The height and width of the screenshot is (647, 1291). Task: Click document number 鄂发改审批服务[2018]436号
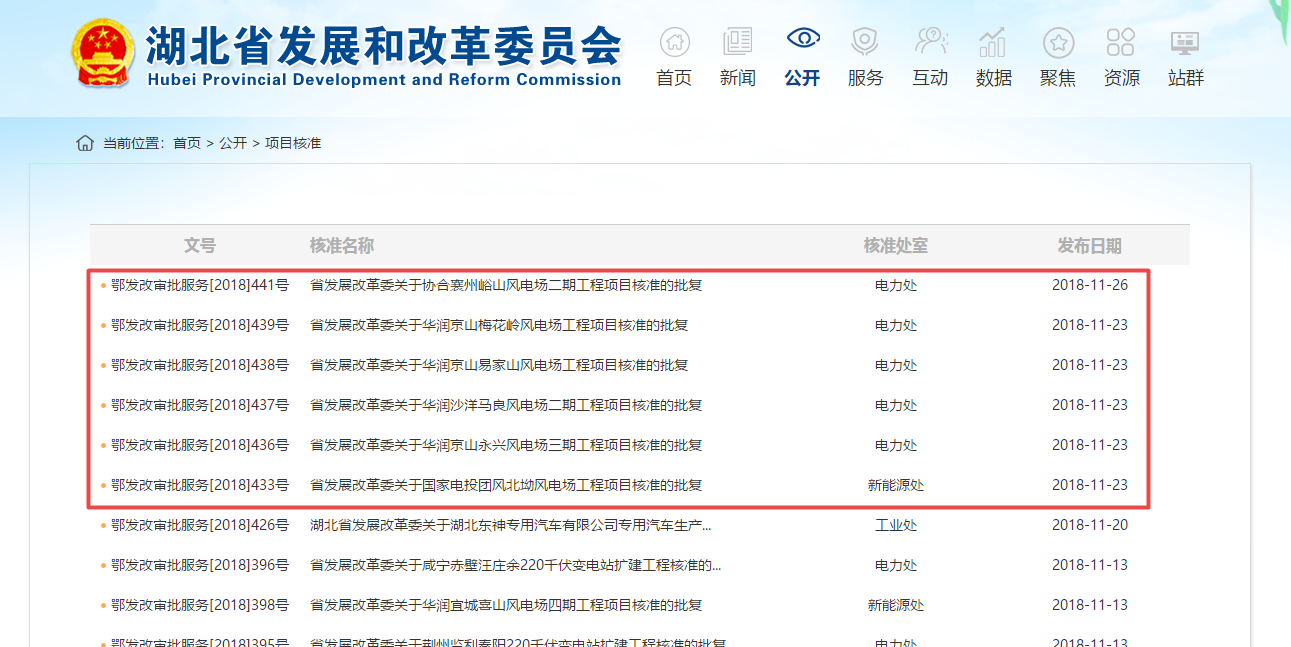click(x=200, y=445)
